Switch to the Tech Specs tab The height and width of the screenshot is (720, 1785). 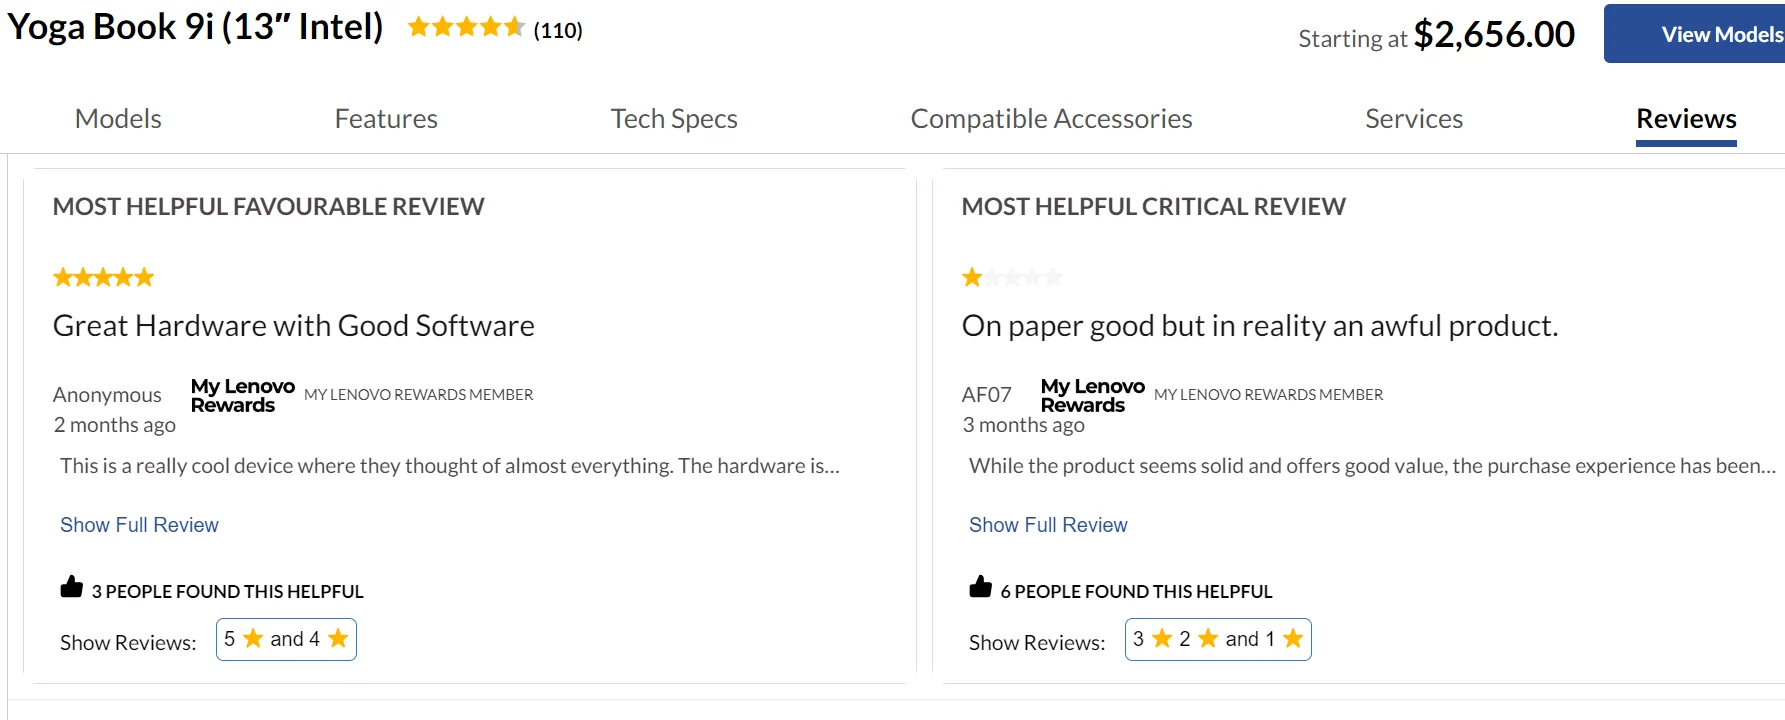674,118
